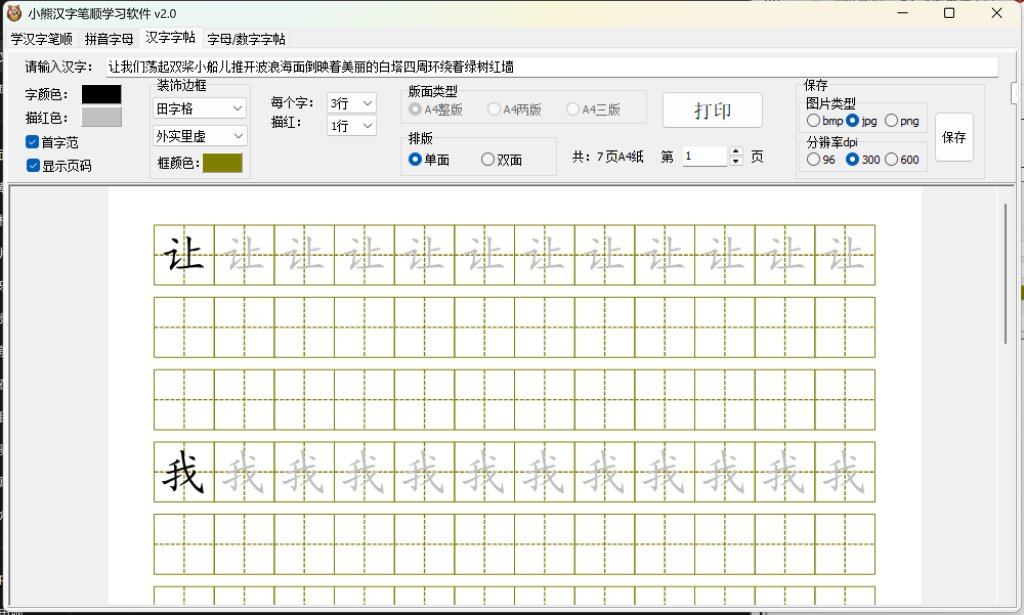Click the bear app icon in the title bar

(x=12, y=11)
